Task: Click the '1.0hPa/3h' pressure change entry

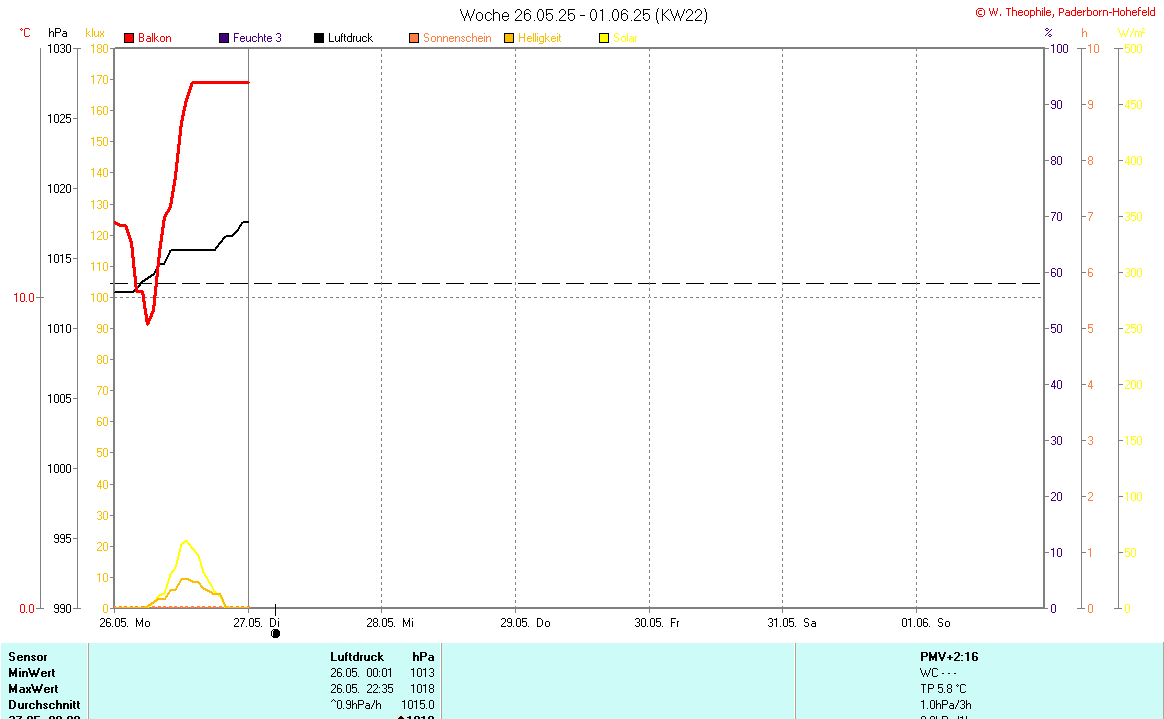Action: point(946,705)
